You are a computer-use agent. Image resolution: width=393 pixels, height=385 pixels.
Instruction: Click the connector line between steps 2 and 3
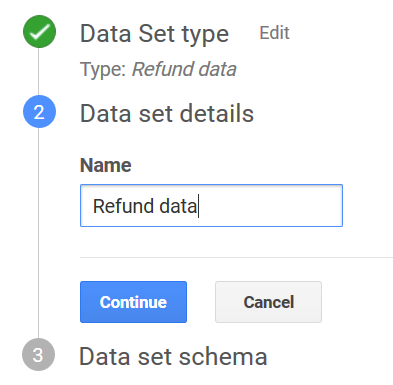38,233
